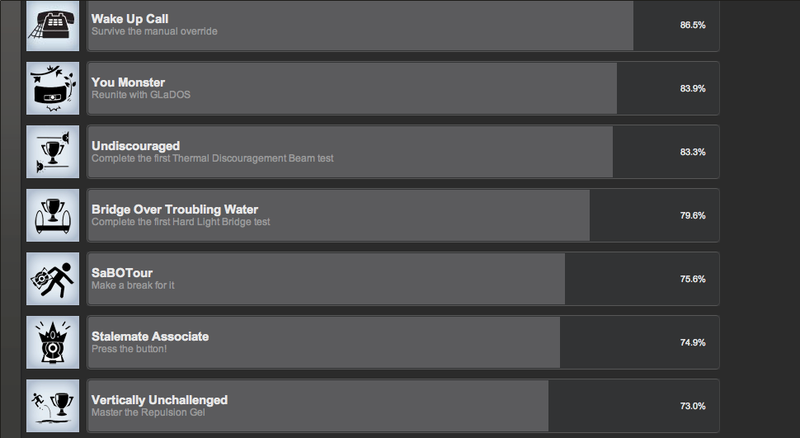800x438 pixels.
Task: Open the SaBOTour running figure icon
Action: coord(53,279)
